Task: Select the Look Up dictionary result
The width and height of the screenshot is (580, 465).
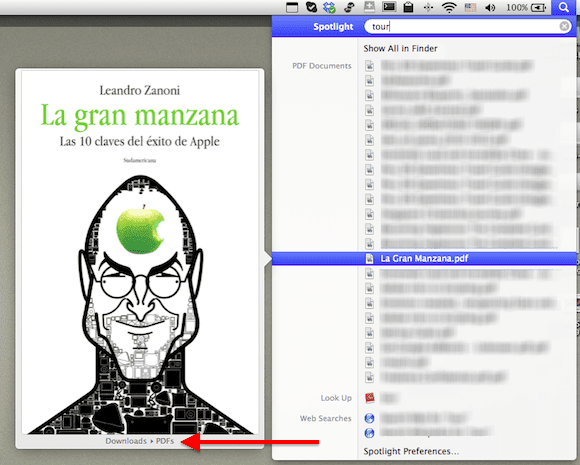Action: (381, 398)
